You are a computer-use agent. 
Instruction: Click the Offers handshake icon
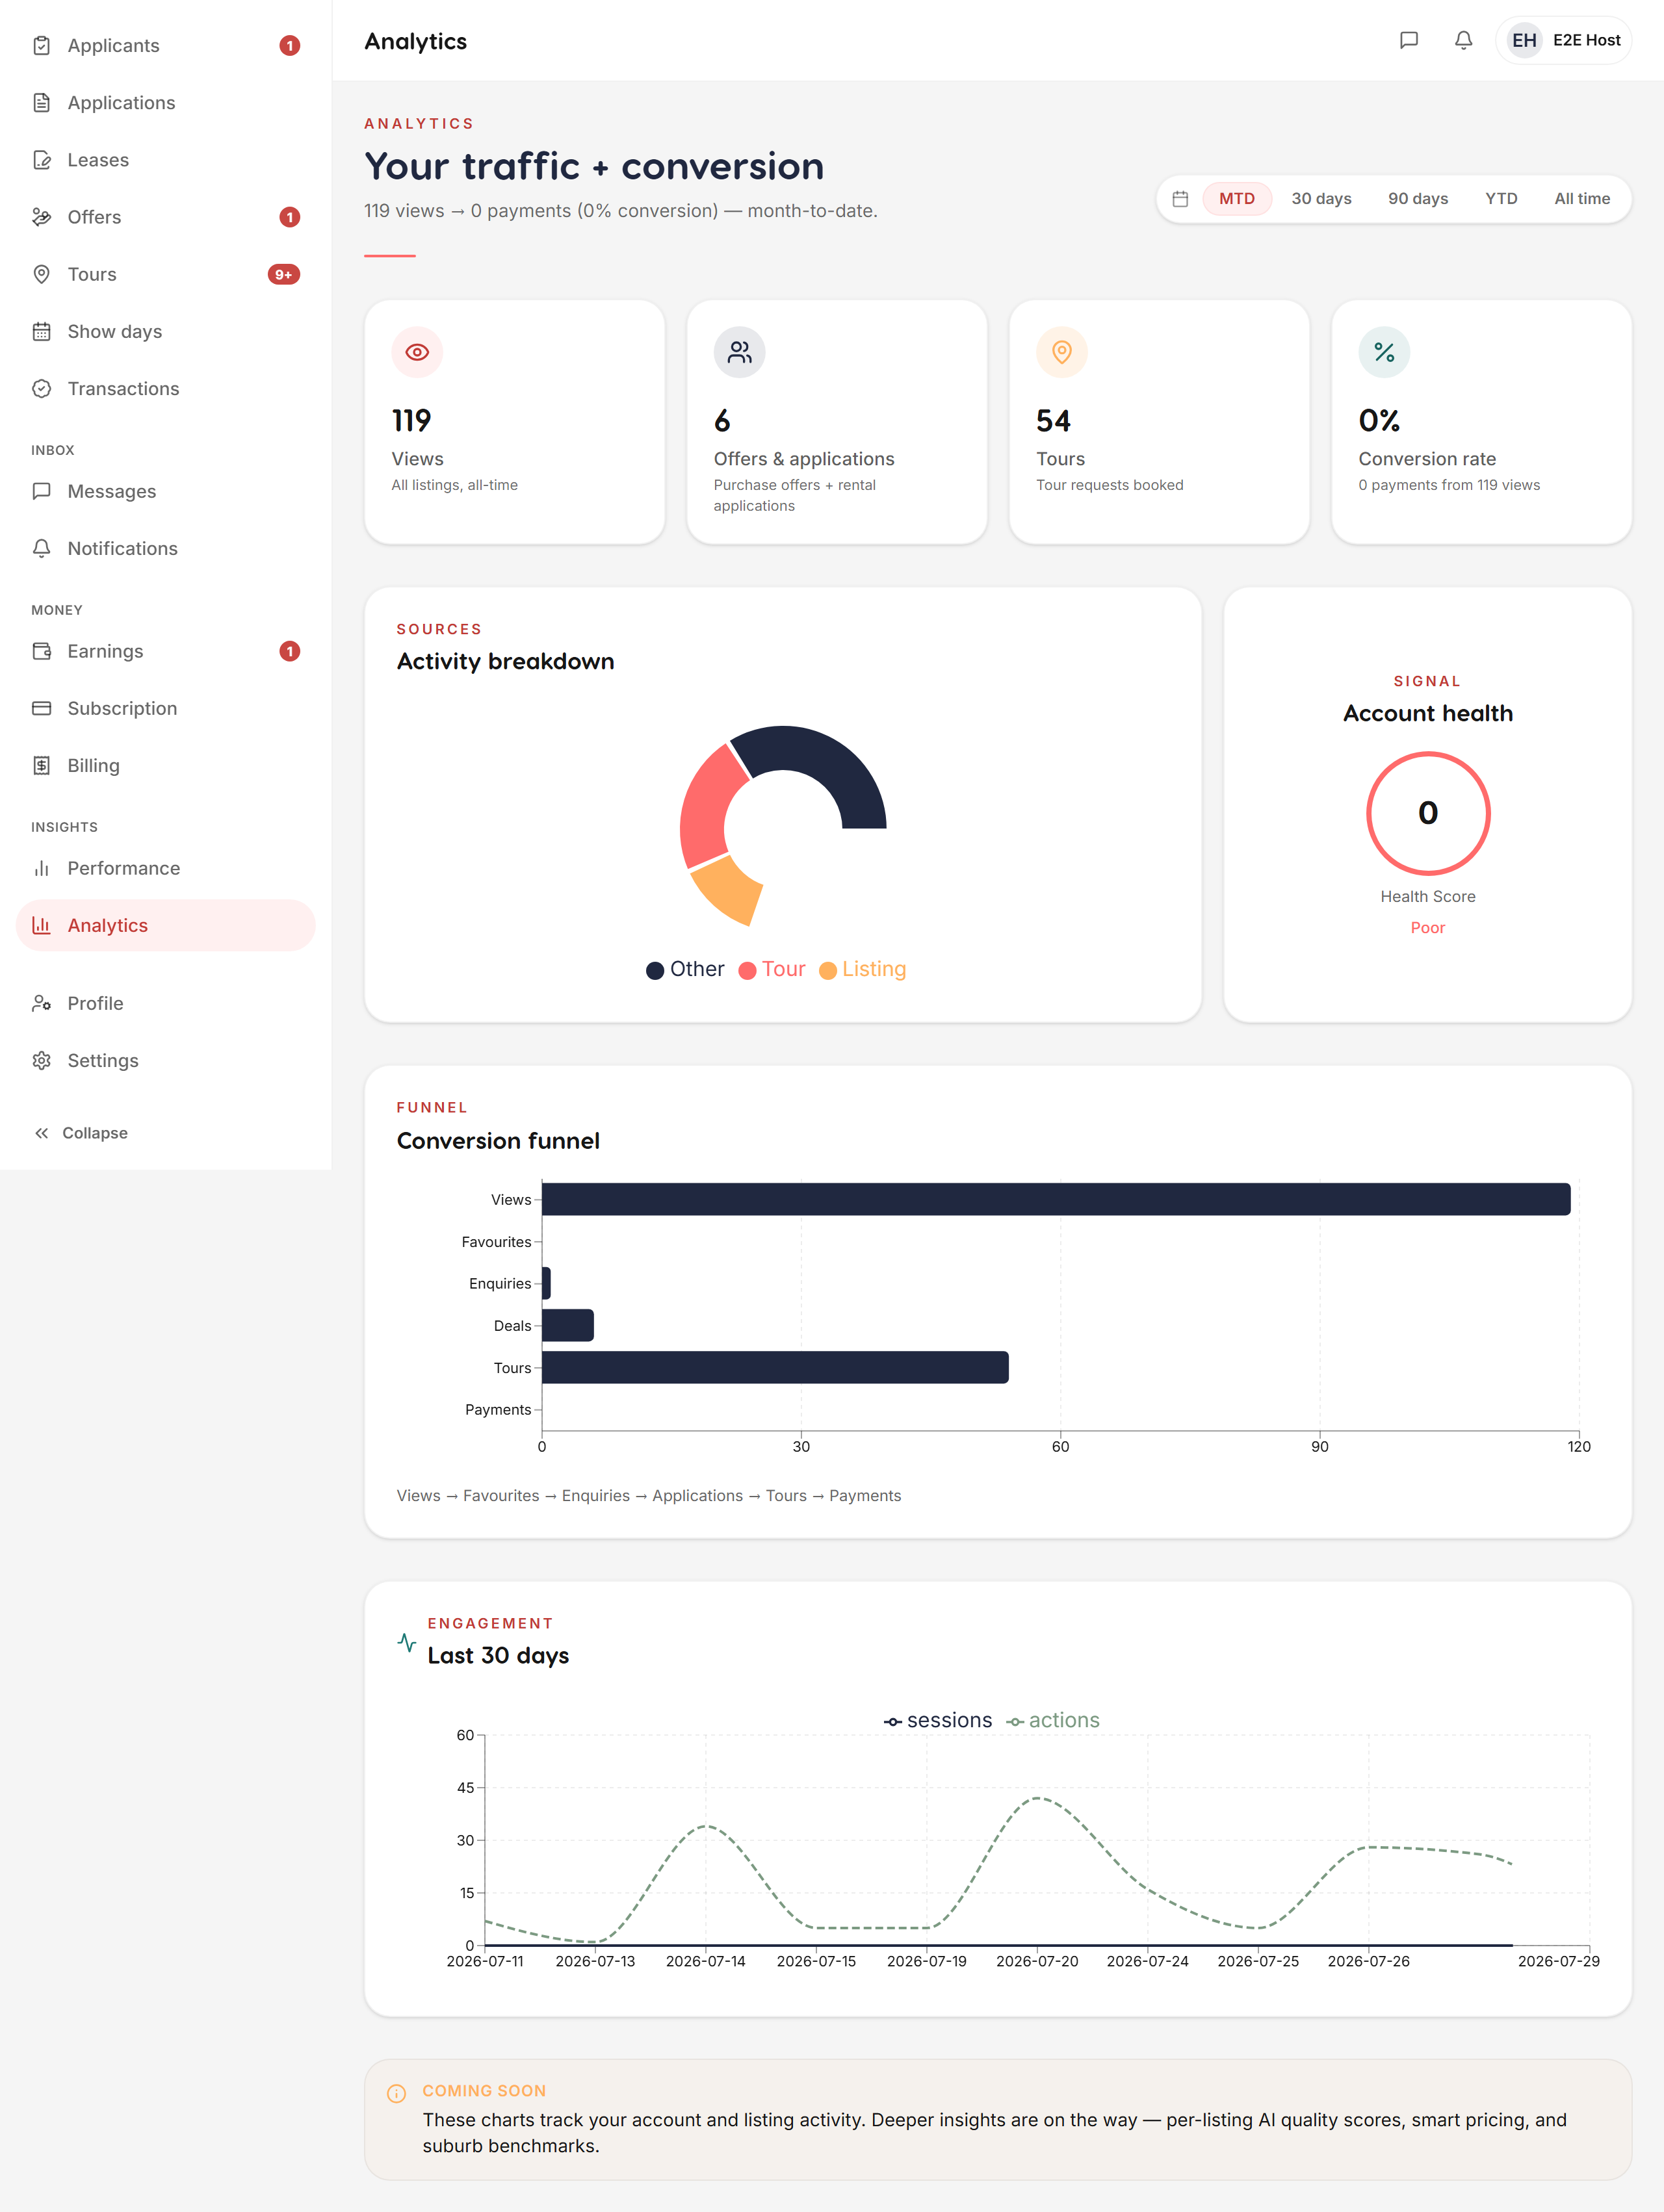pos(41,216)
